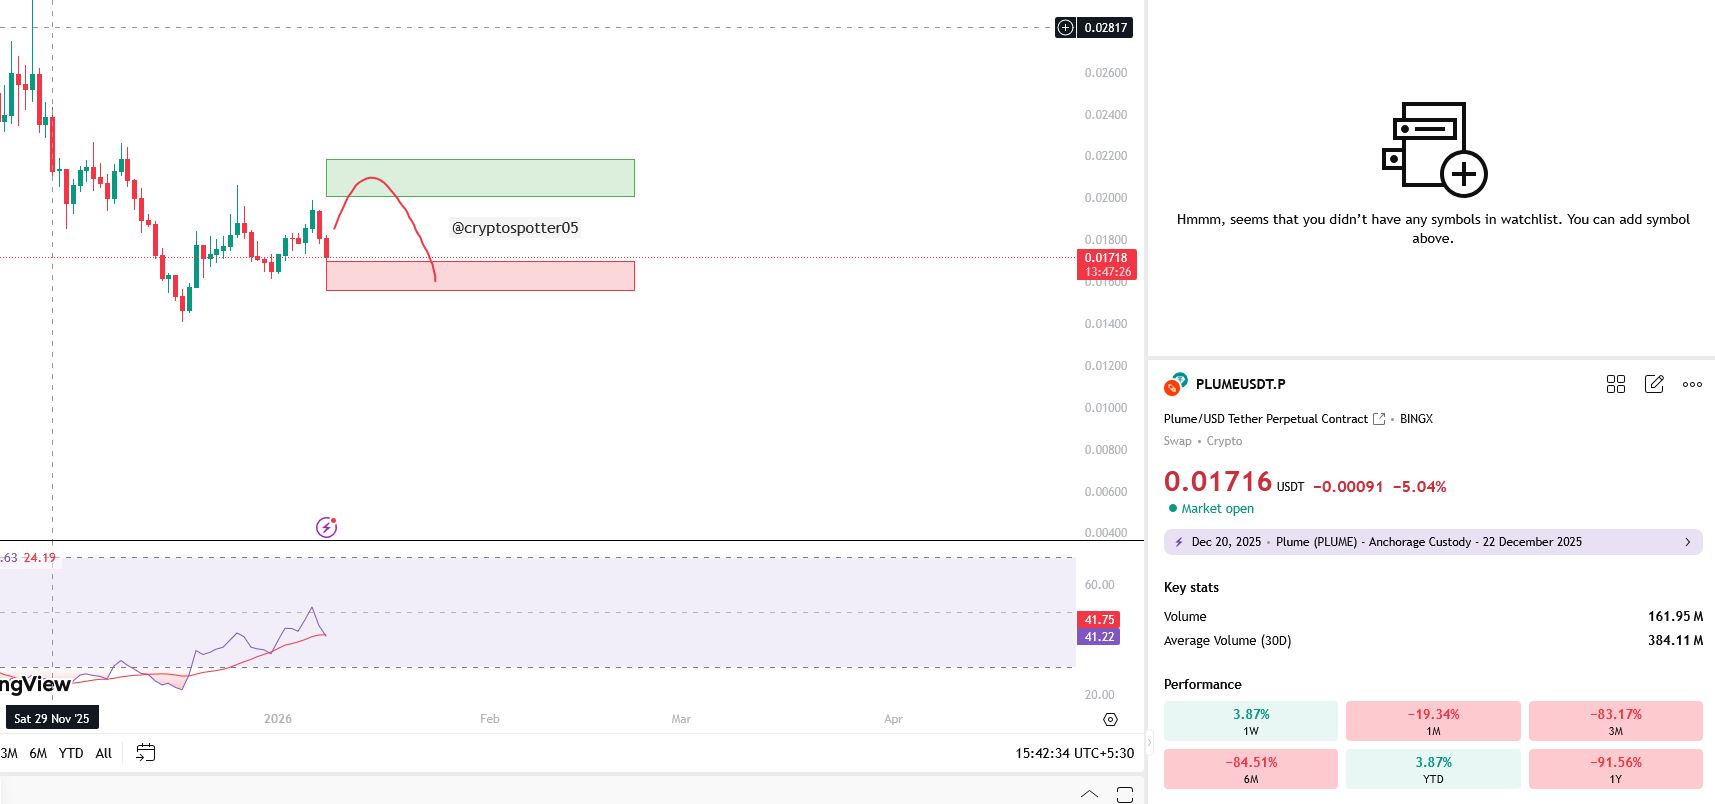Select the @cryptospotter05 text label

pos(515,228)
